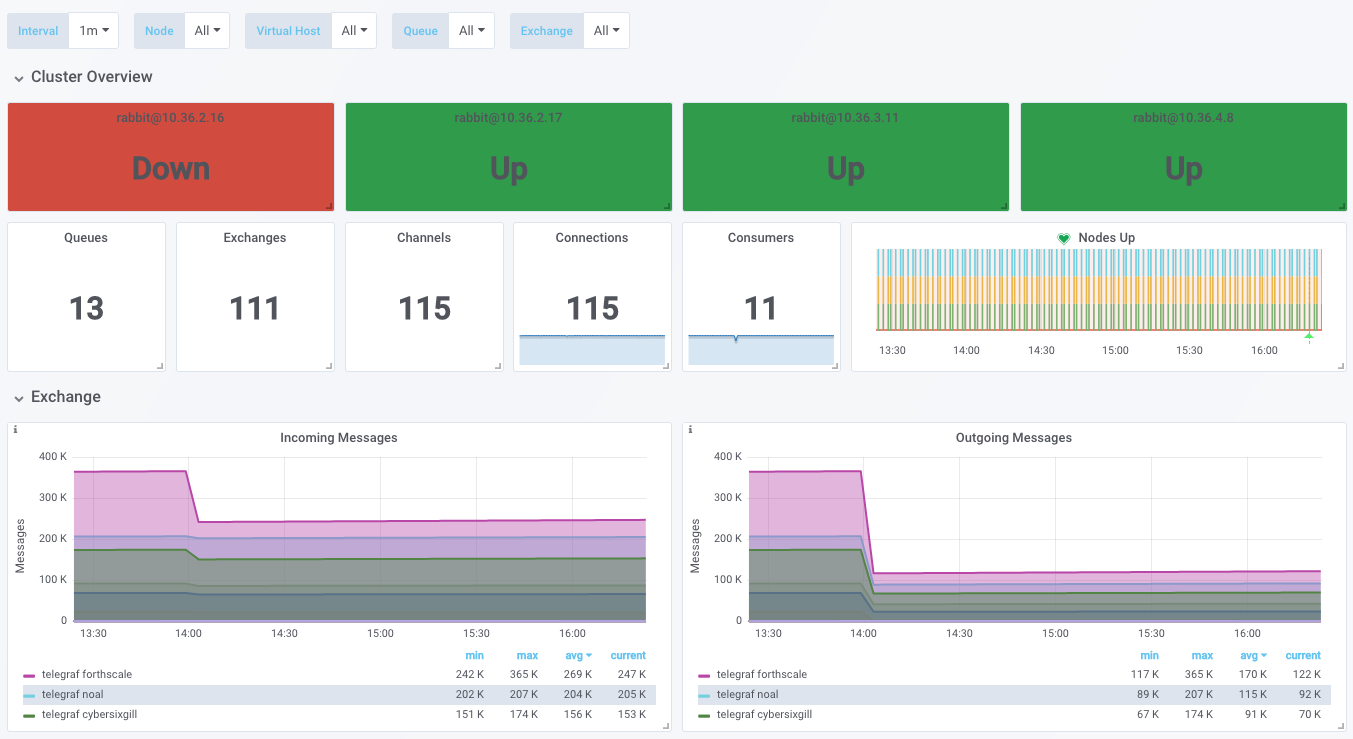Viewport: 1353px width, 739px height.
Task: Sort Incoming Messages legend by min
Action: click(x=475, y=656)
